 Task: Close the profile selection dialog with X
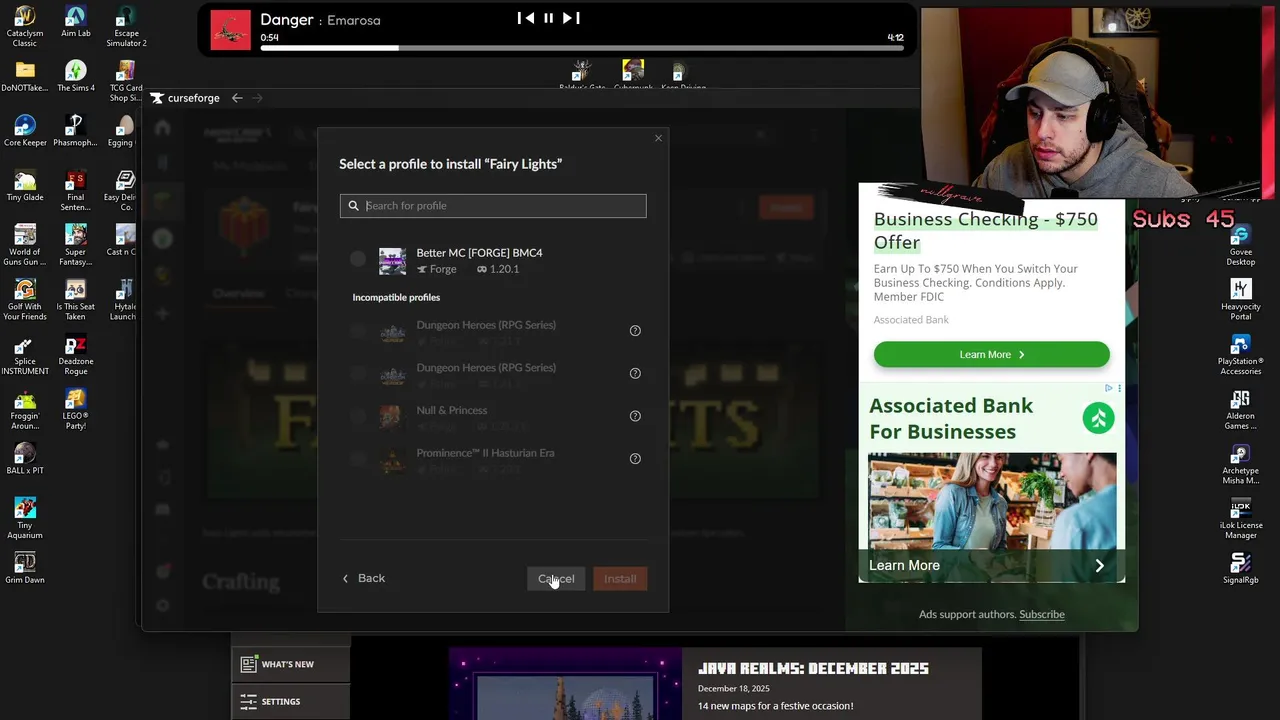658,138
